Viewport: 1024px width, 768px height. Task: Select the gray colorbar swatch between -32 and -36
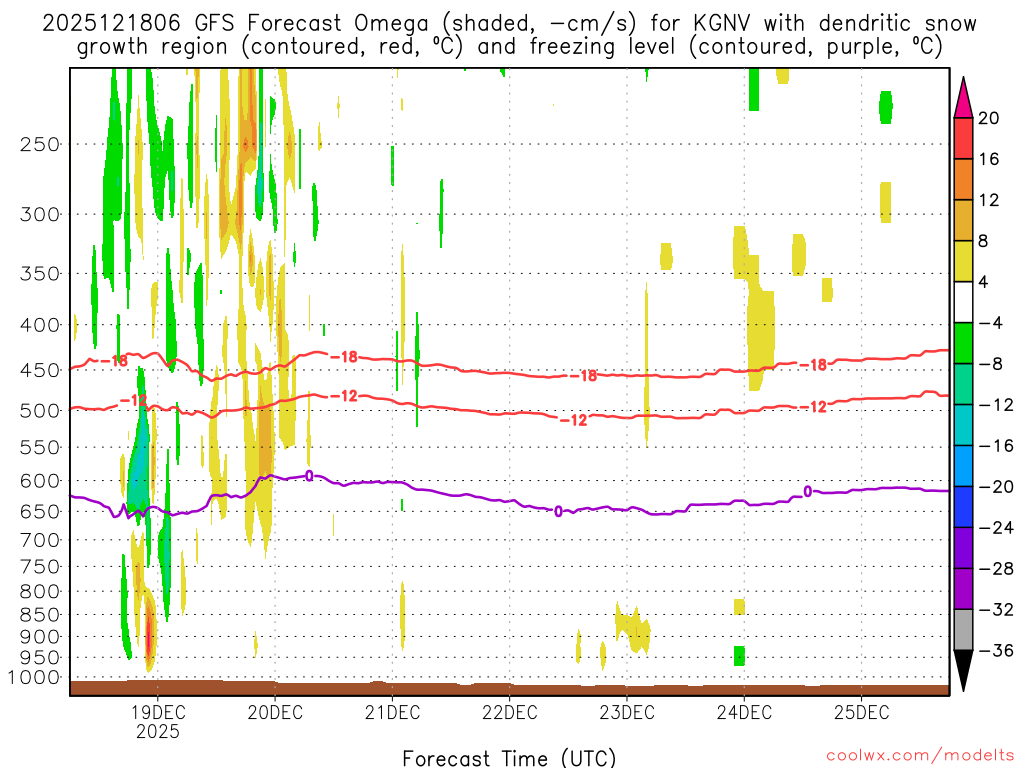[964, 630]
